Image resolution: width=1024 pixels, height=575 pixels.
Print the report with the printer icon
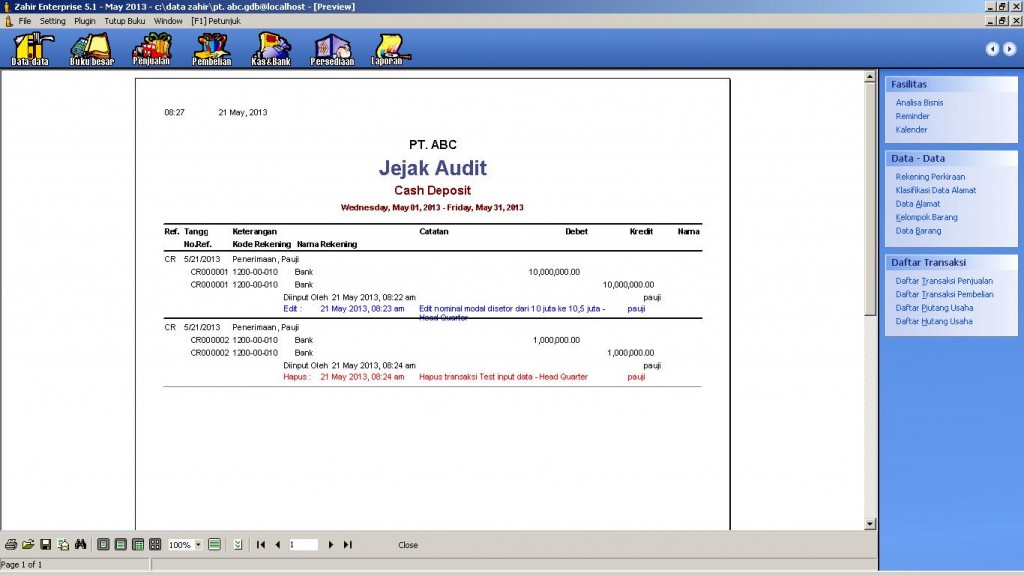tap(11, 545)
